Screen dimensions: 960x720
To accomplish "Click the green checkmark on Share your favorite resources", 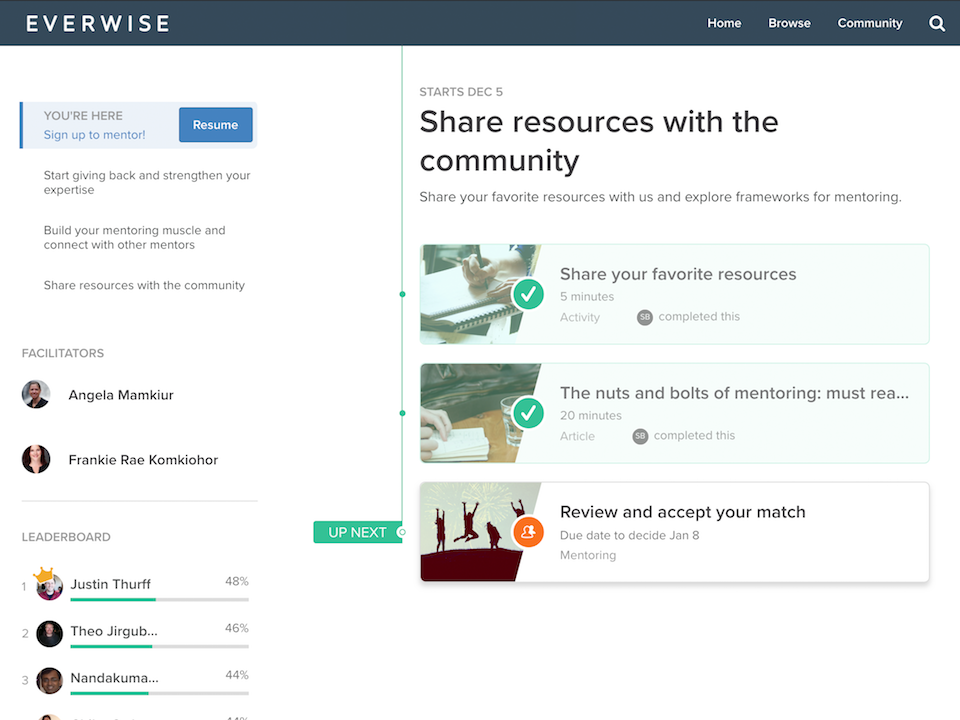I will pyautogui.click(x=528, y=294).
